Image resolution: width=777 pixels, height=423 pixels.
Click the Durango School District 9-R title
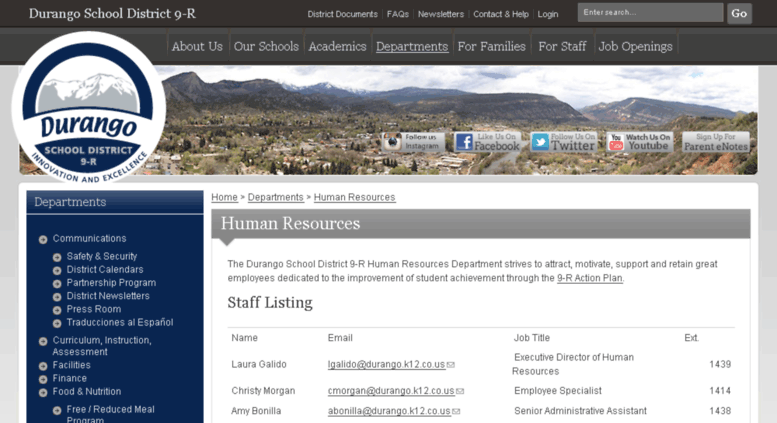112,13
